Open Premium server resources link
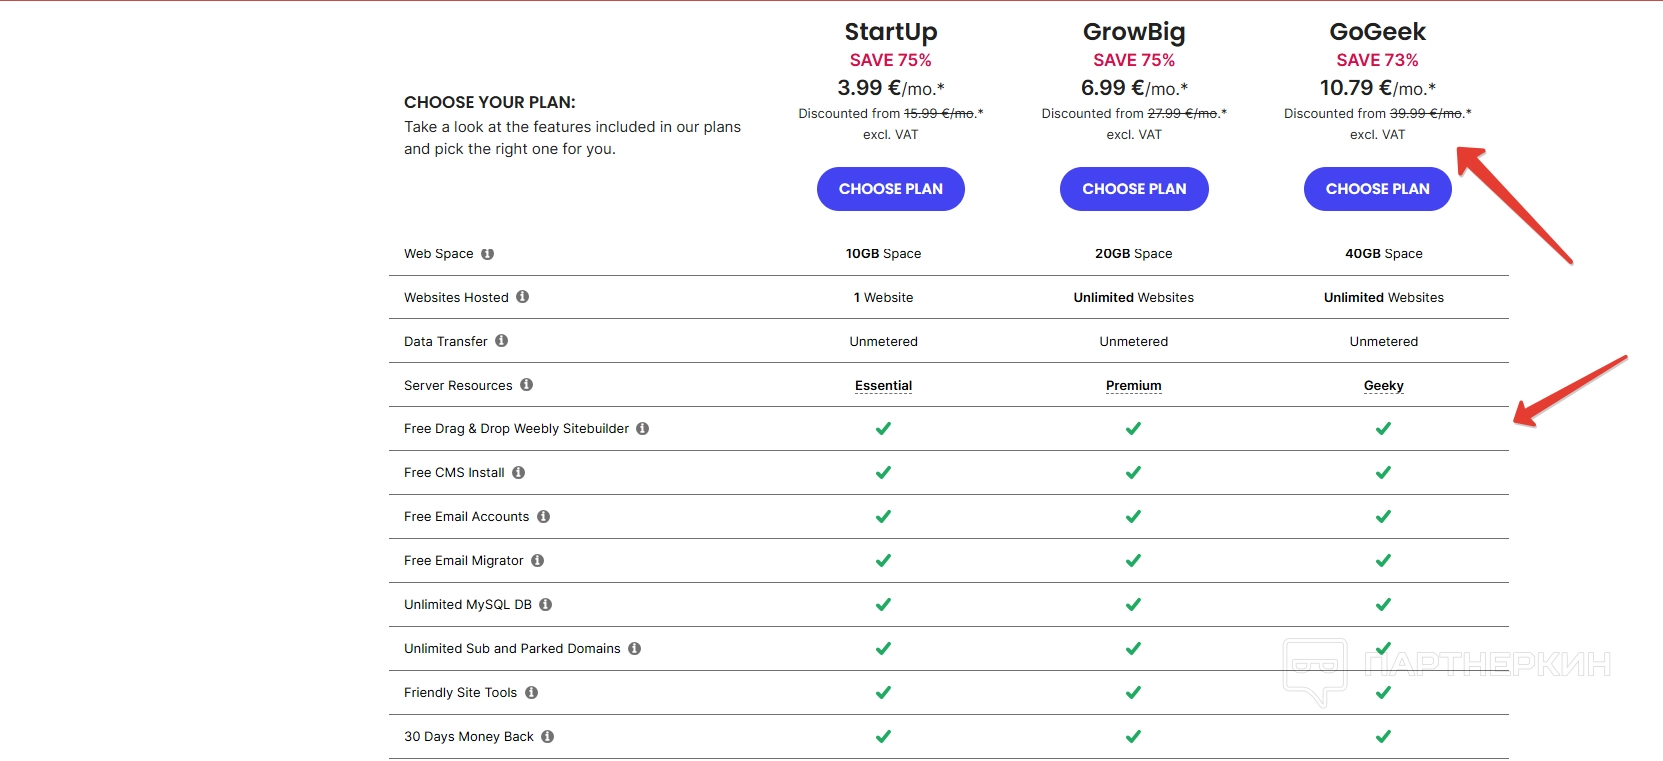The image size is (1663, 761). [x=1133, y=386]
